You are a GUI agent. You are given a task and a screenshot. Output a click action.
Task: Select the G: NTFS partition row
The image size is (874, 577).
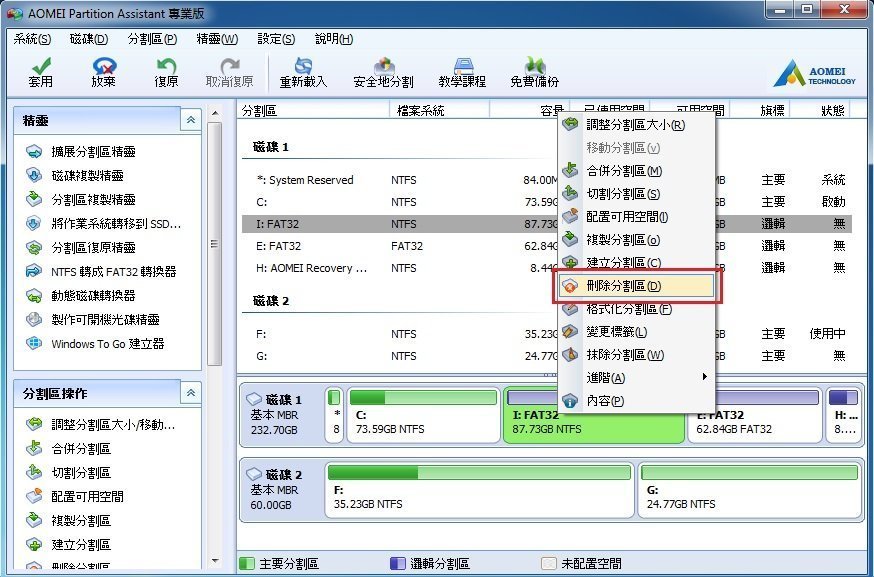547,356
